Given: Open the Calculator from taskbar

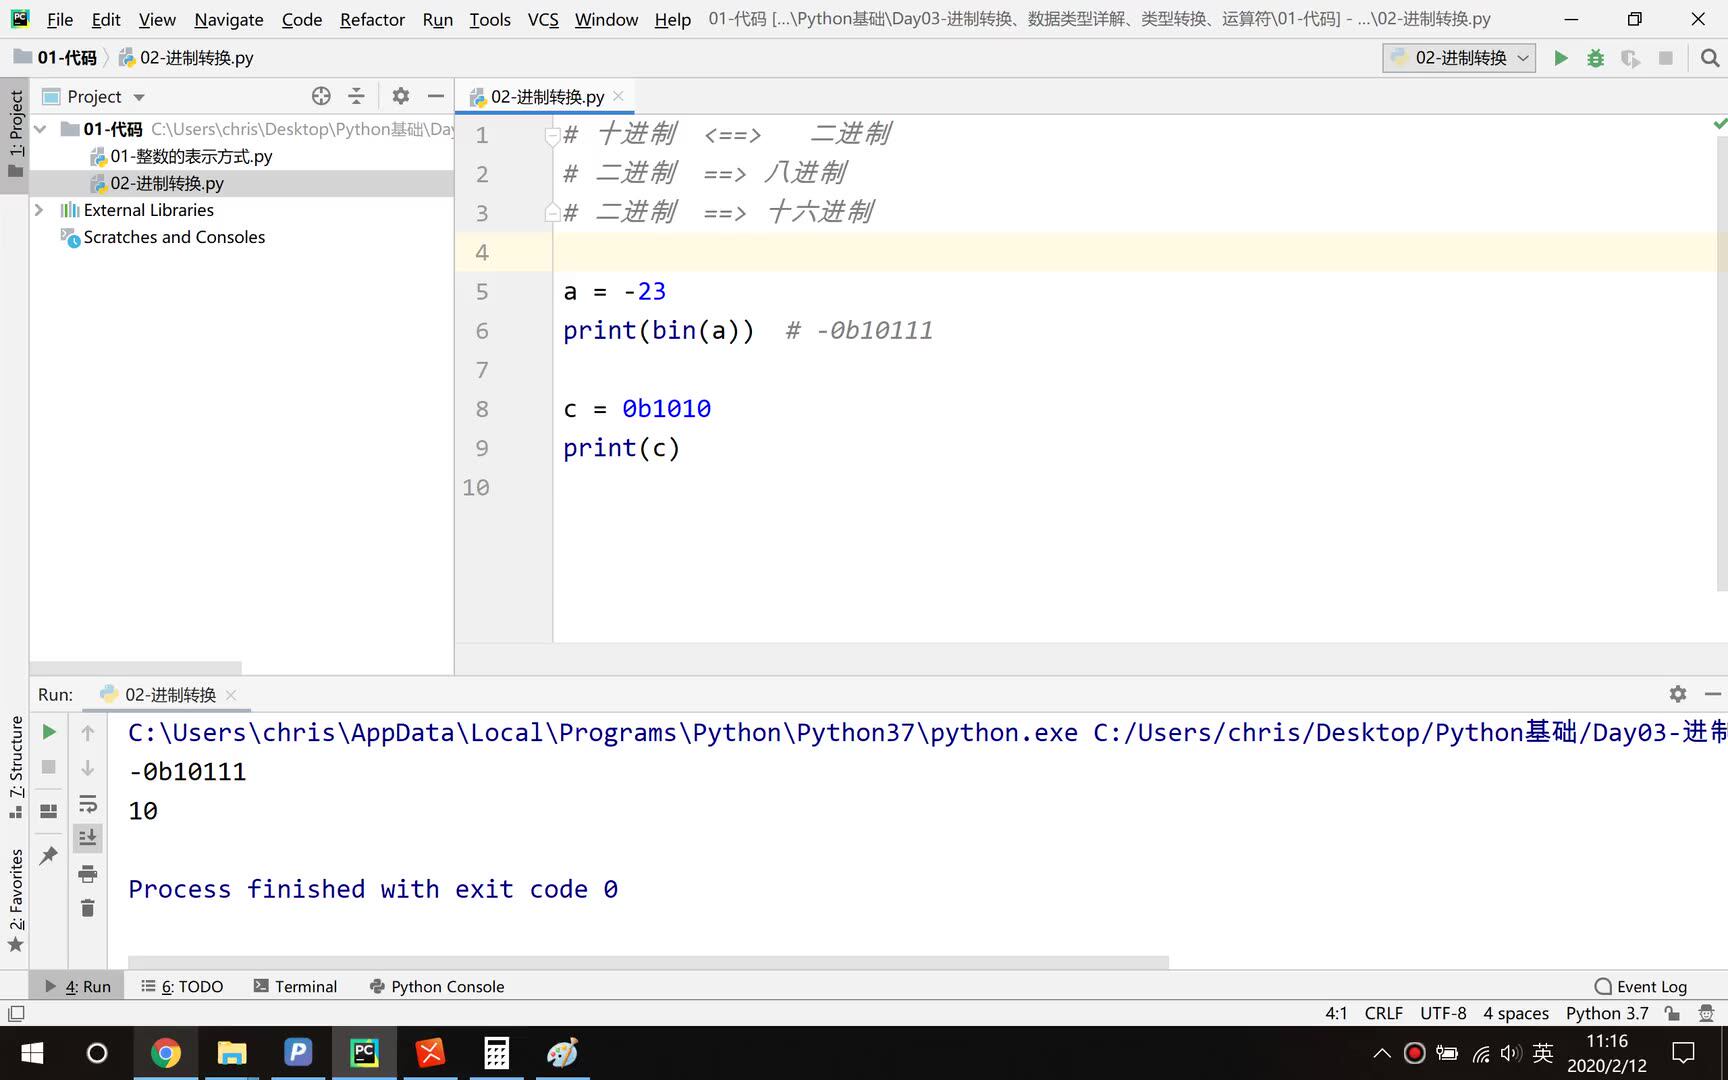Looking at the screenshot, I should (x=496, y=1053).
